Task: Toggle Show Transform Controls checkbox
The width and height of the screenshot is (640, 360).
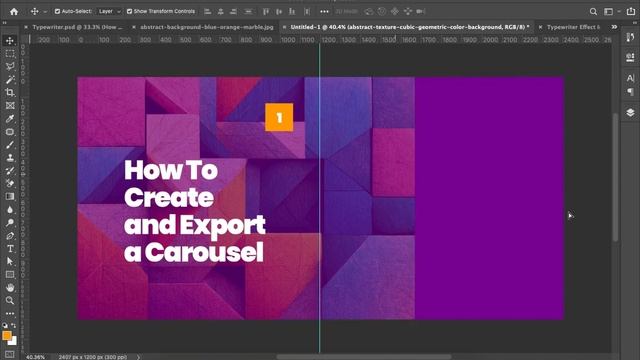Action: pos(129,11)
